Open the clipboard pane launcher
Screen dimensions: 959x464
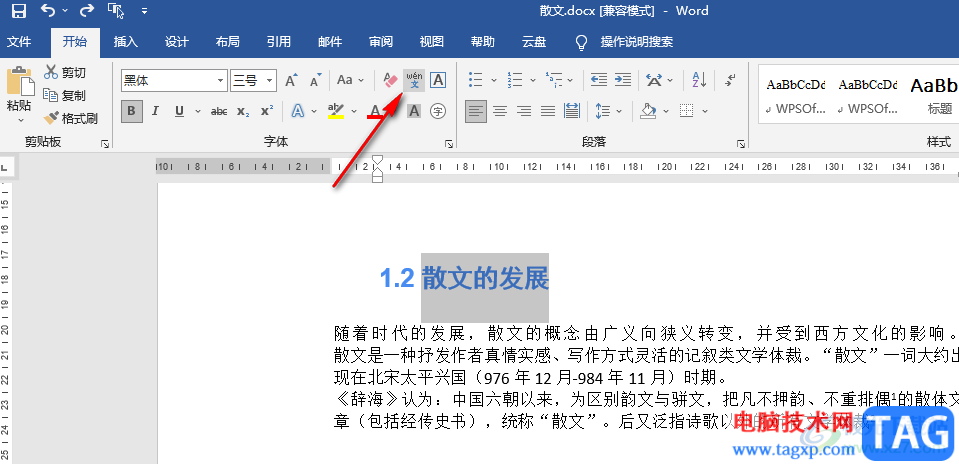tap(105, 144)
